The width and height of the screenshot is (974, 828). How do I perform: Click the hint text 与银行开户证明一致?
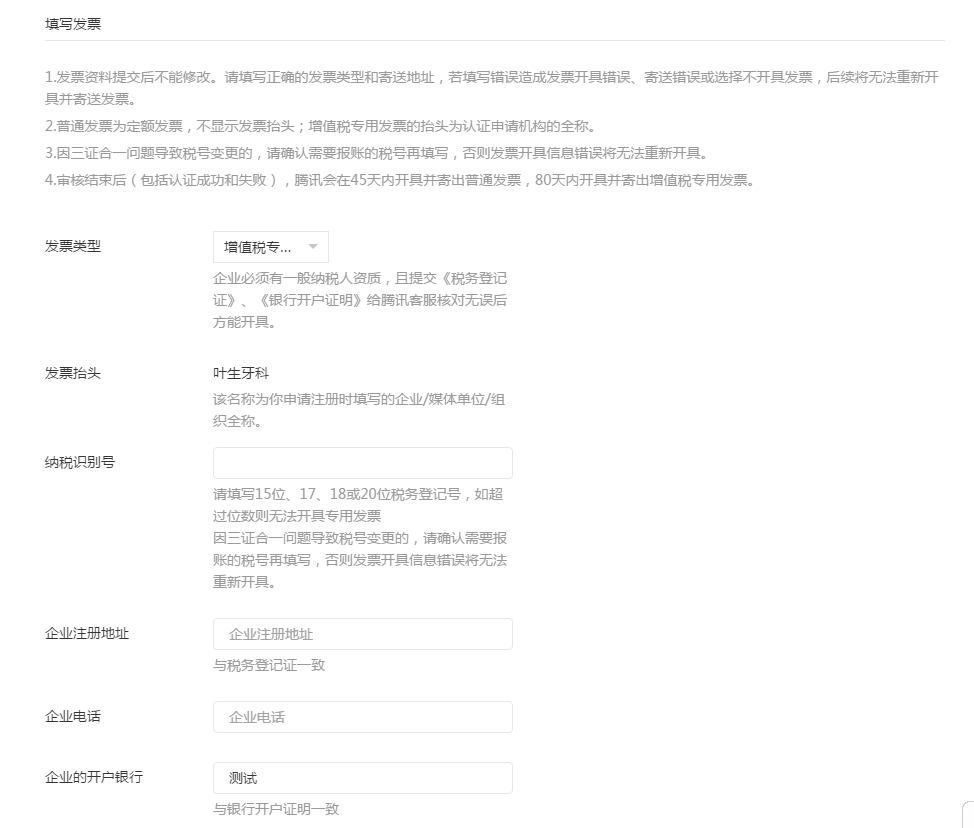pyautogui.click(x=275, y=810)
